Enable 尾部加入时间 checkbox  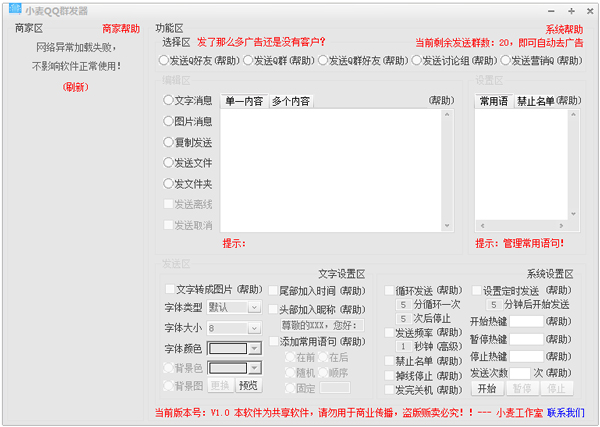click(273, 290)
